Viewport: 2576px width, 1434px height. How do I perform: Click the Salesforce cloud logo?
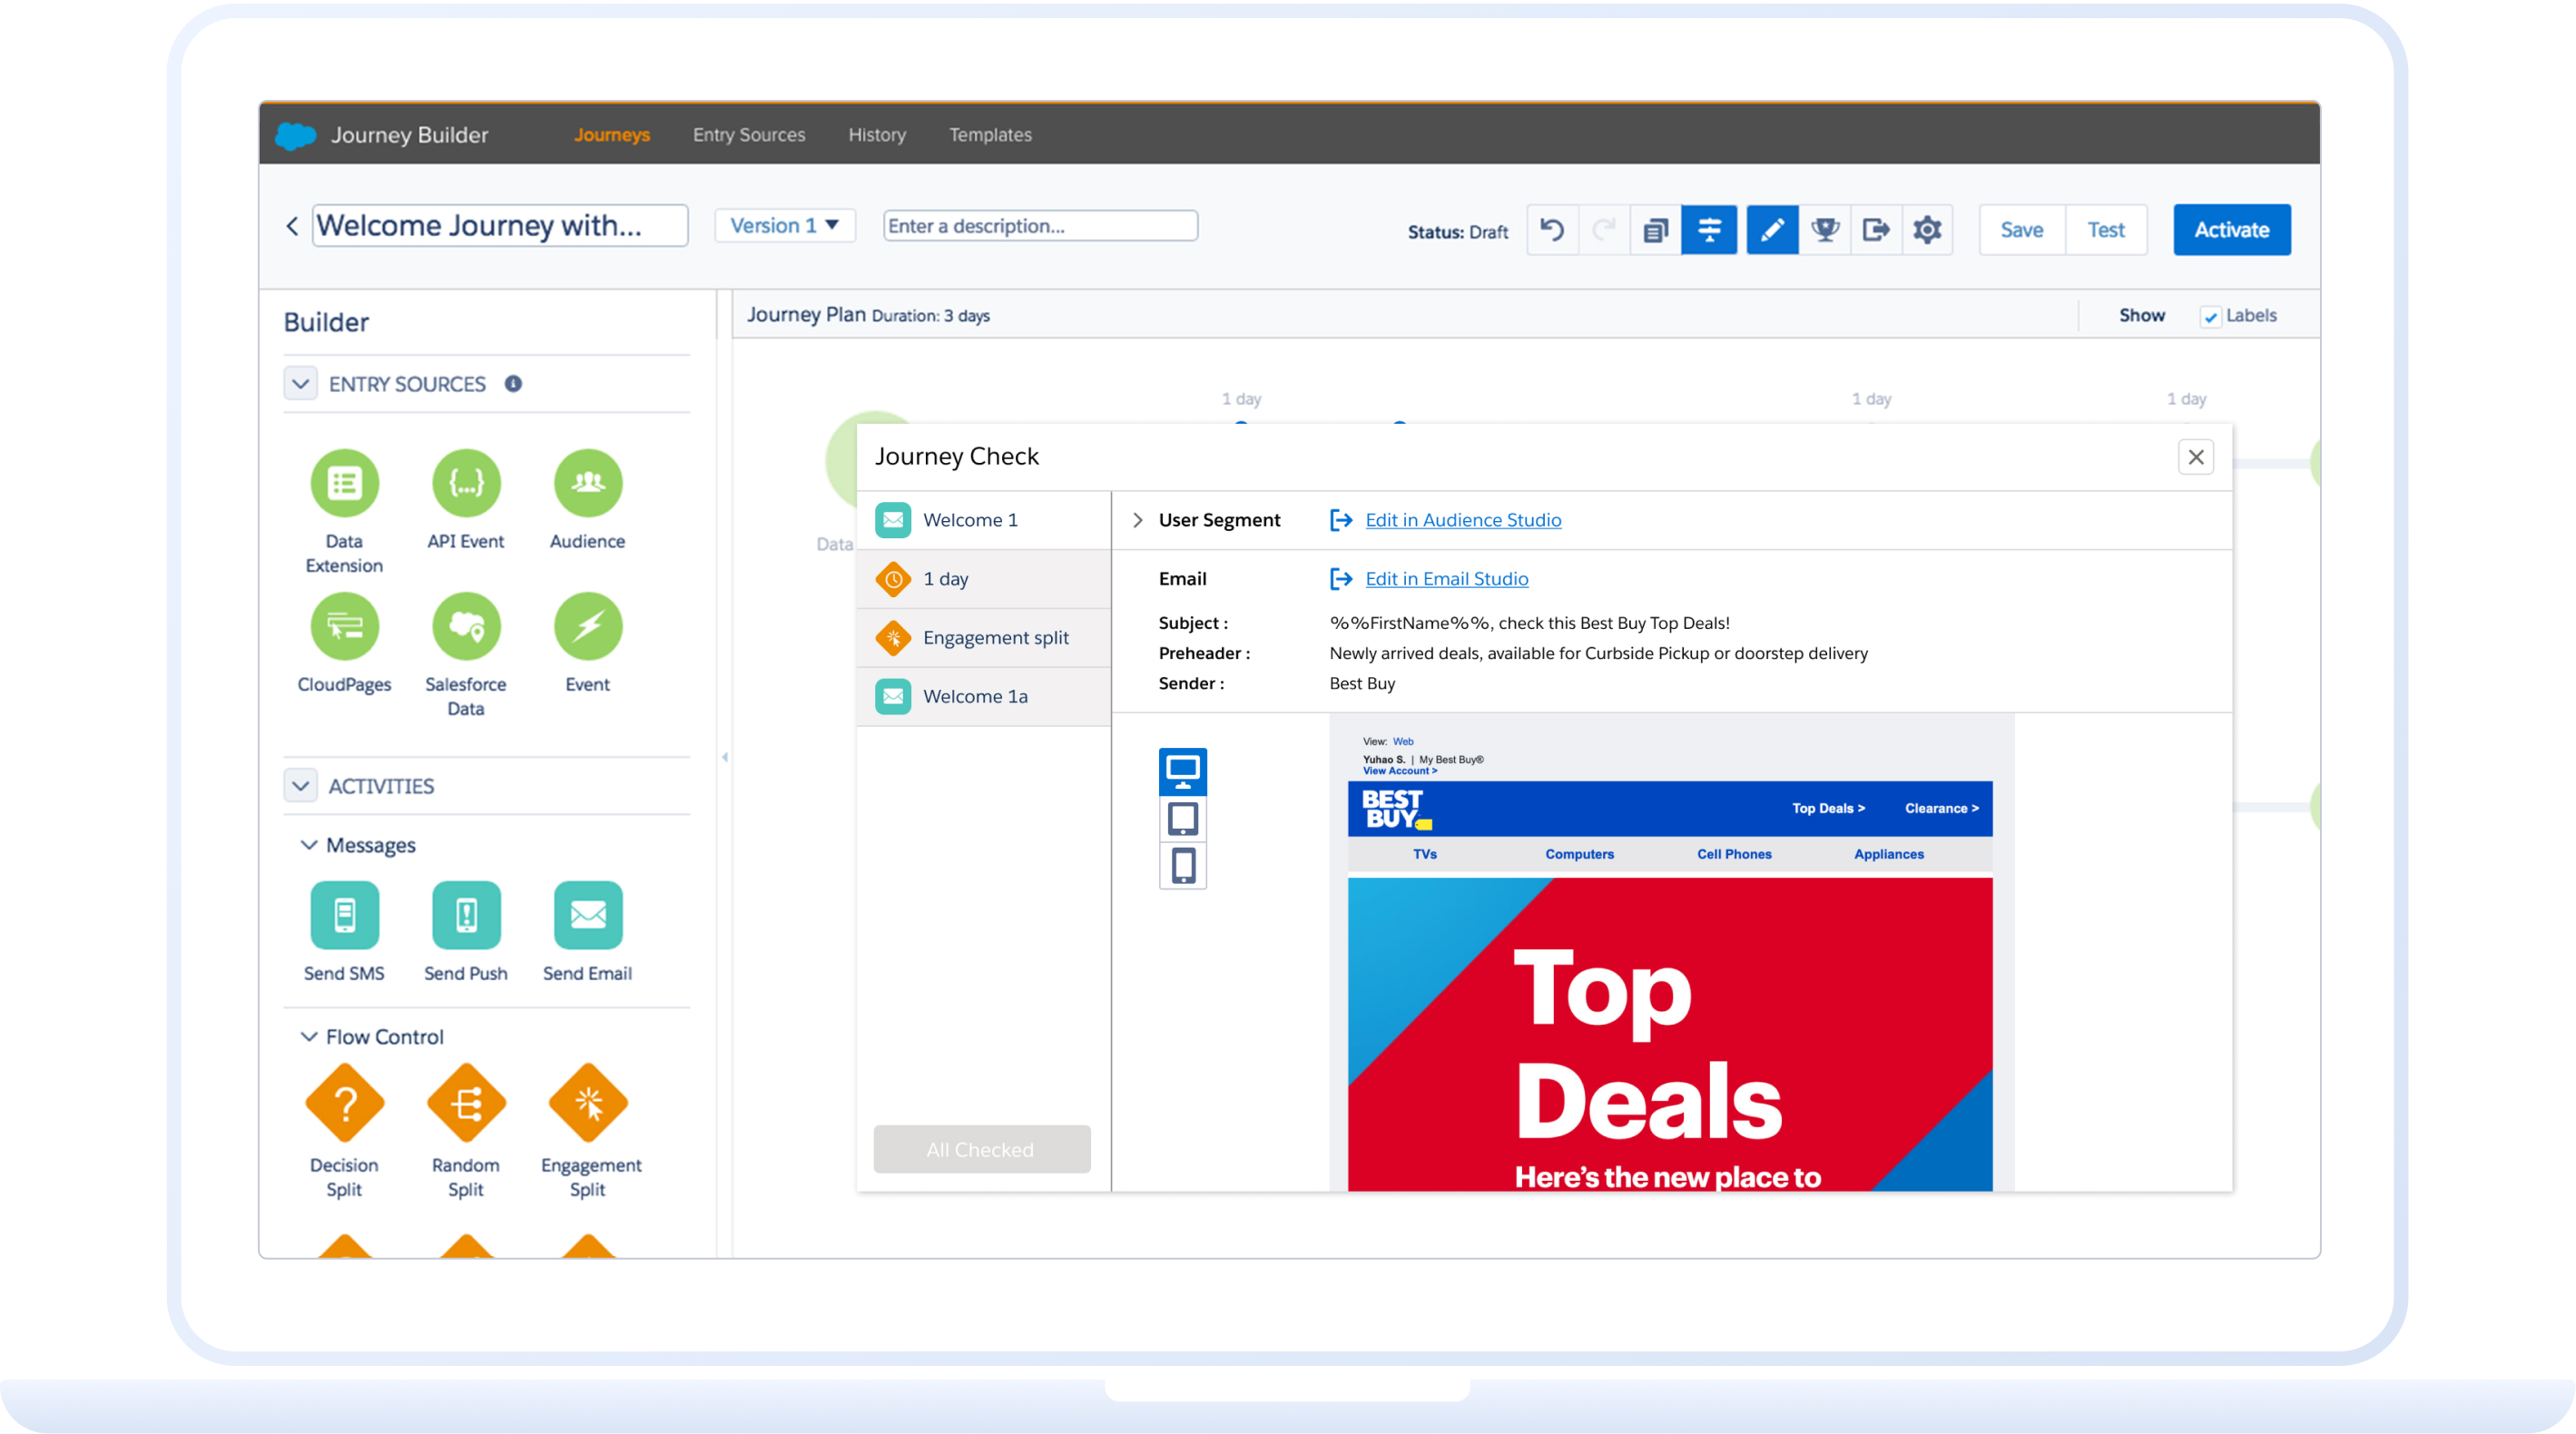coord(295,135)
